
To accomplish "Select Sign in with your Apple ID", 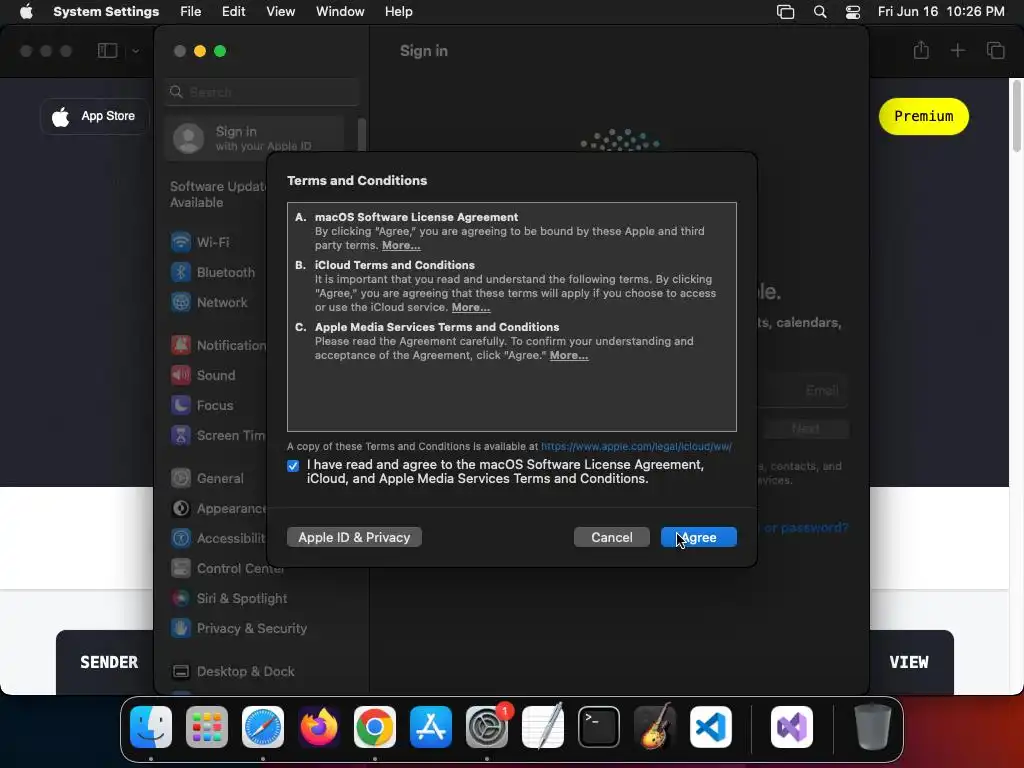I will (254, 138).
